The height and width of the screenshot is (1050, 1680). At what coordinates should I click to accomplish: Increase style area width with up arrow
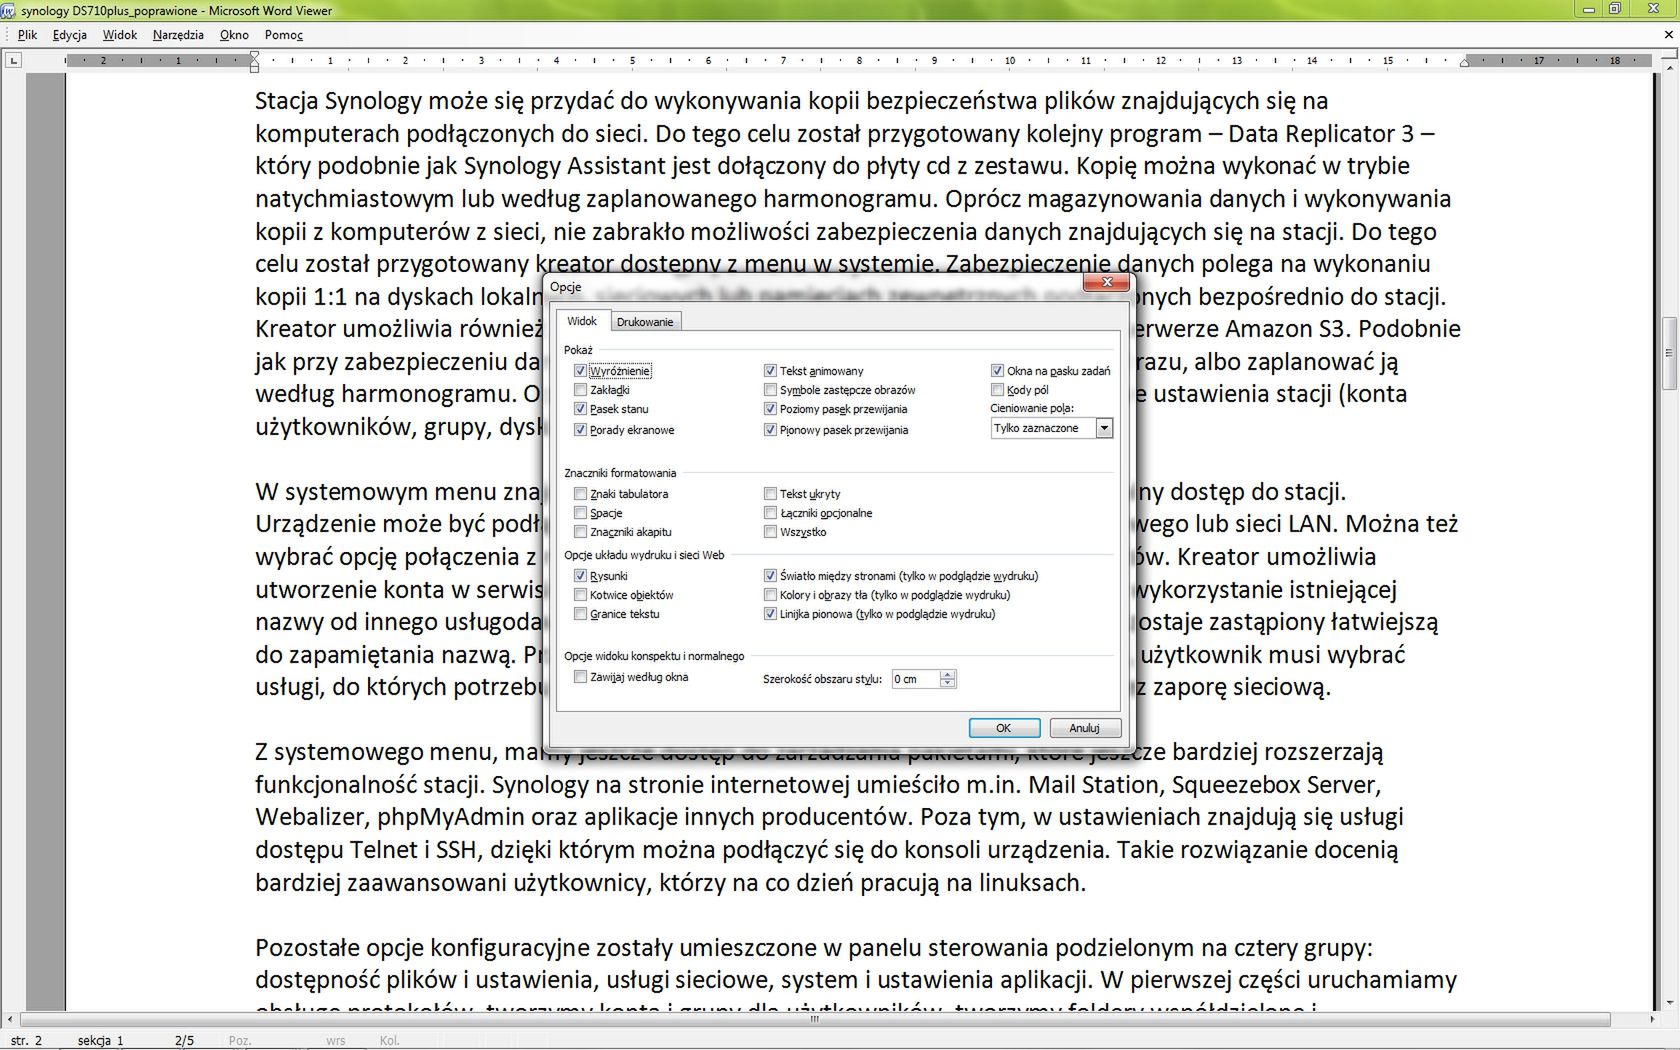click(x=948, y=675)
